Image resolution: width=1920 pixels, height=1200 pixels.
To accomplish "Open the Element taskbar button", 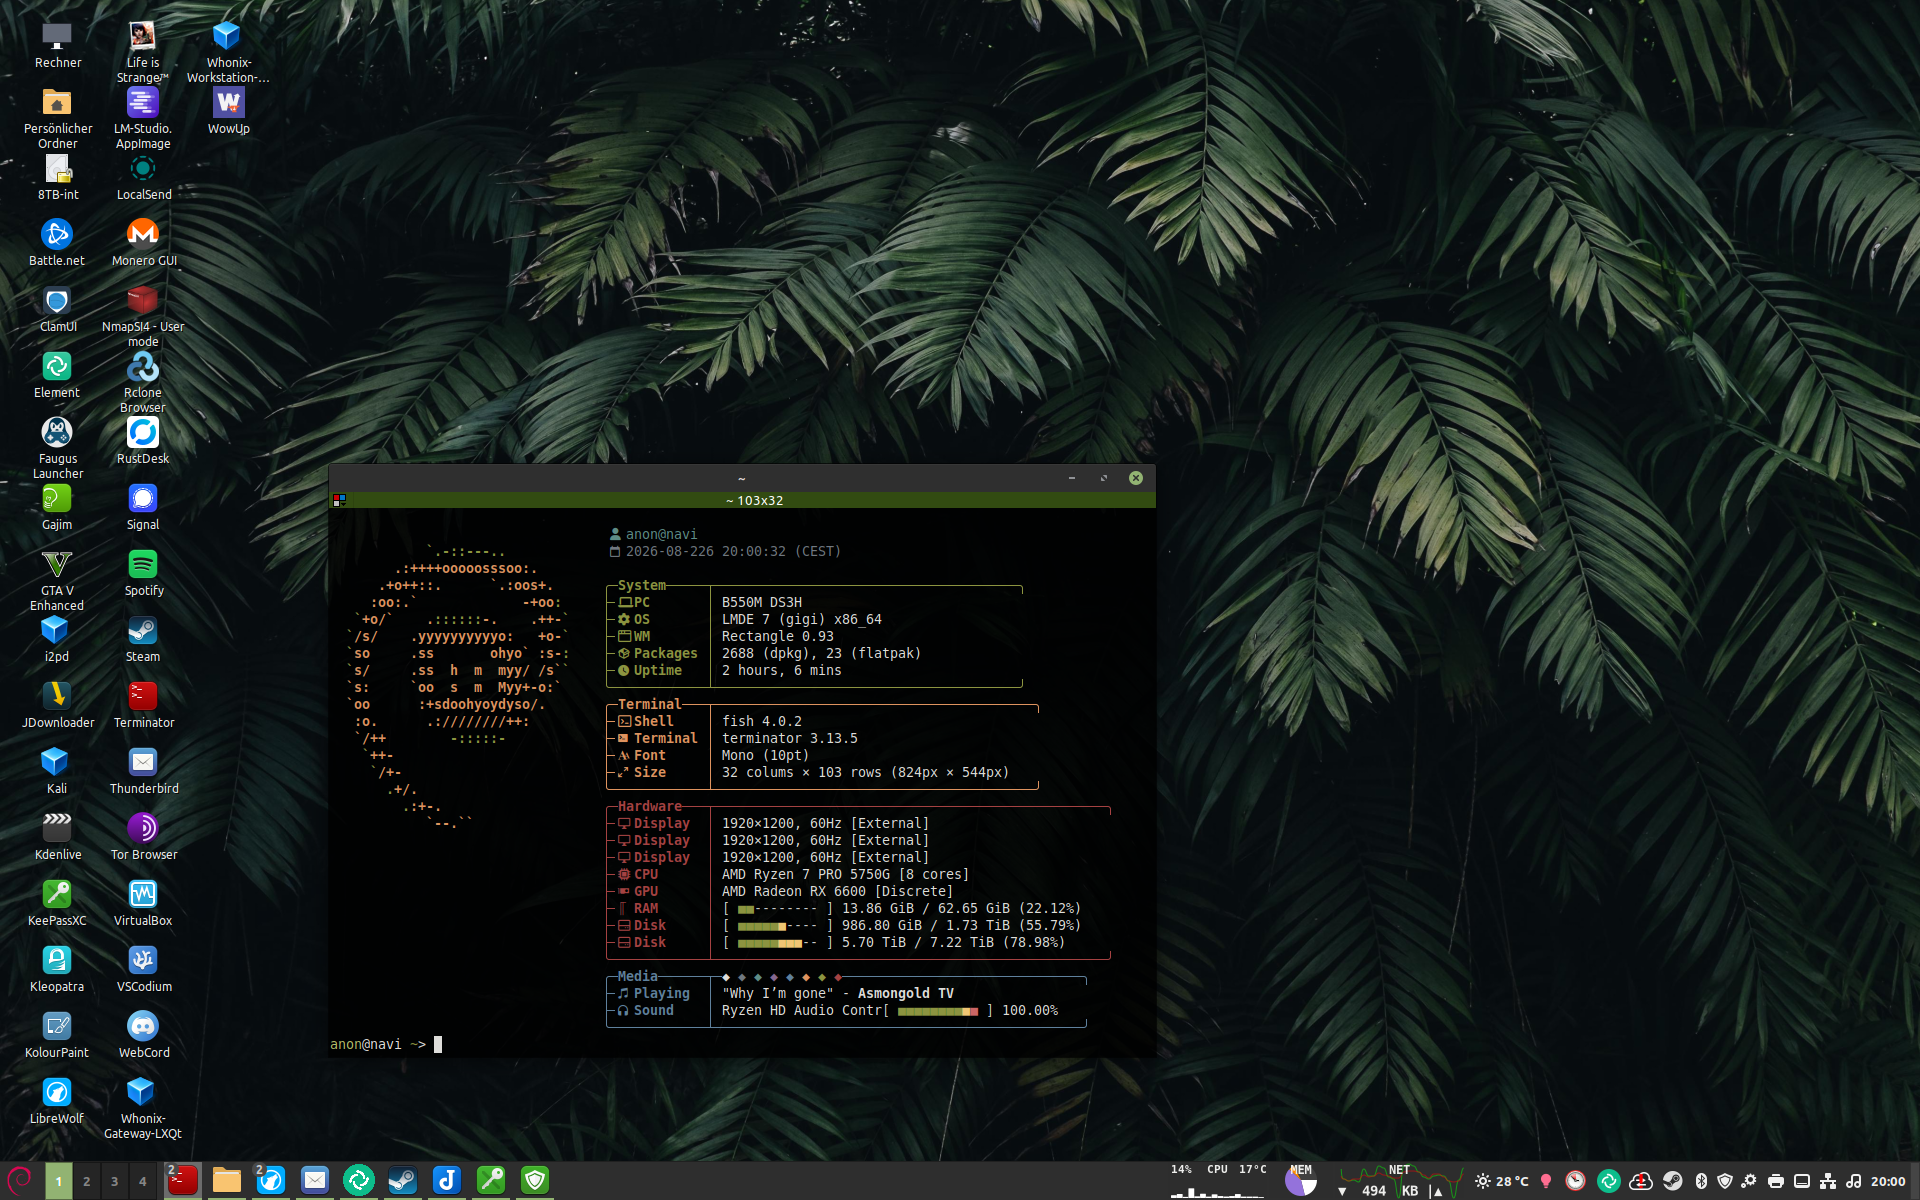I will [x=359, y=1181].
